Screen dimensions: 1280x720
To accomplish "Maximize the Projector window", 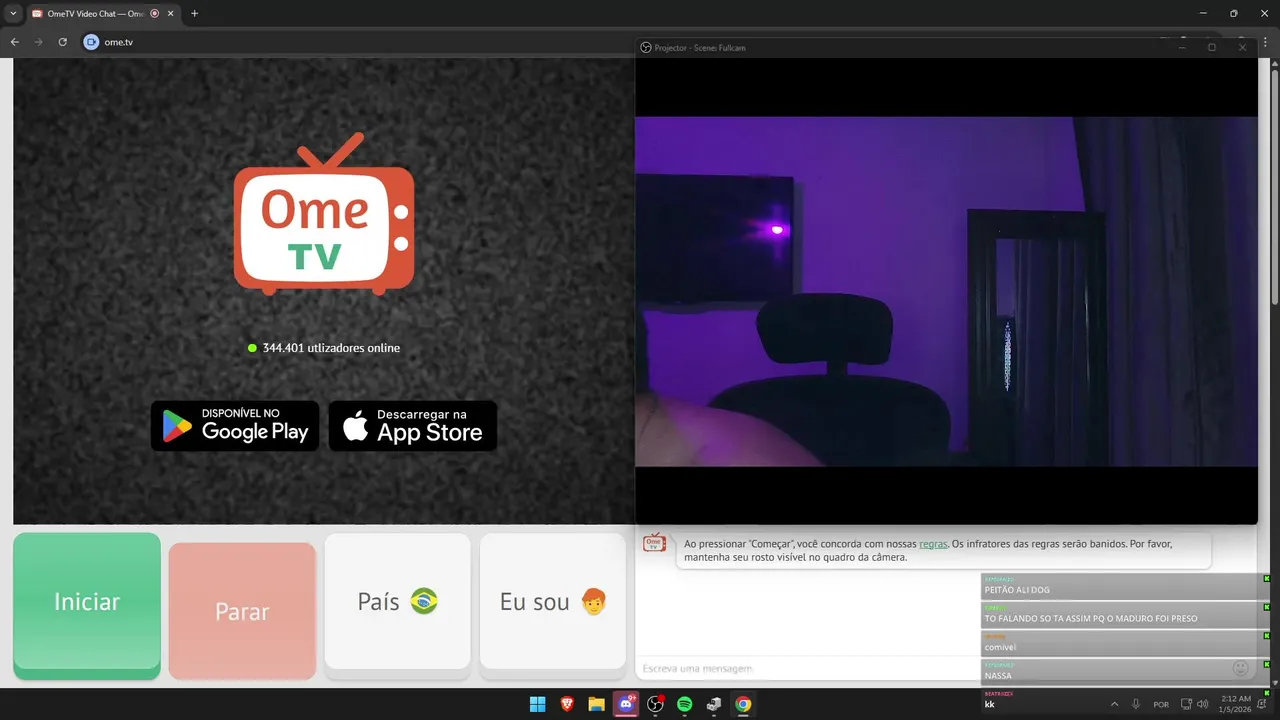I will coord(1212,47).
